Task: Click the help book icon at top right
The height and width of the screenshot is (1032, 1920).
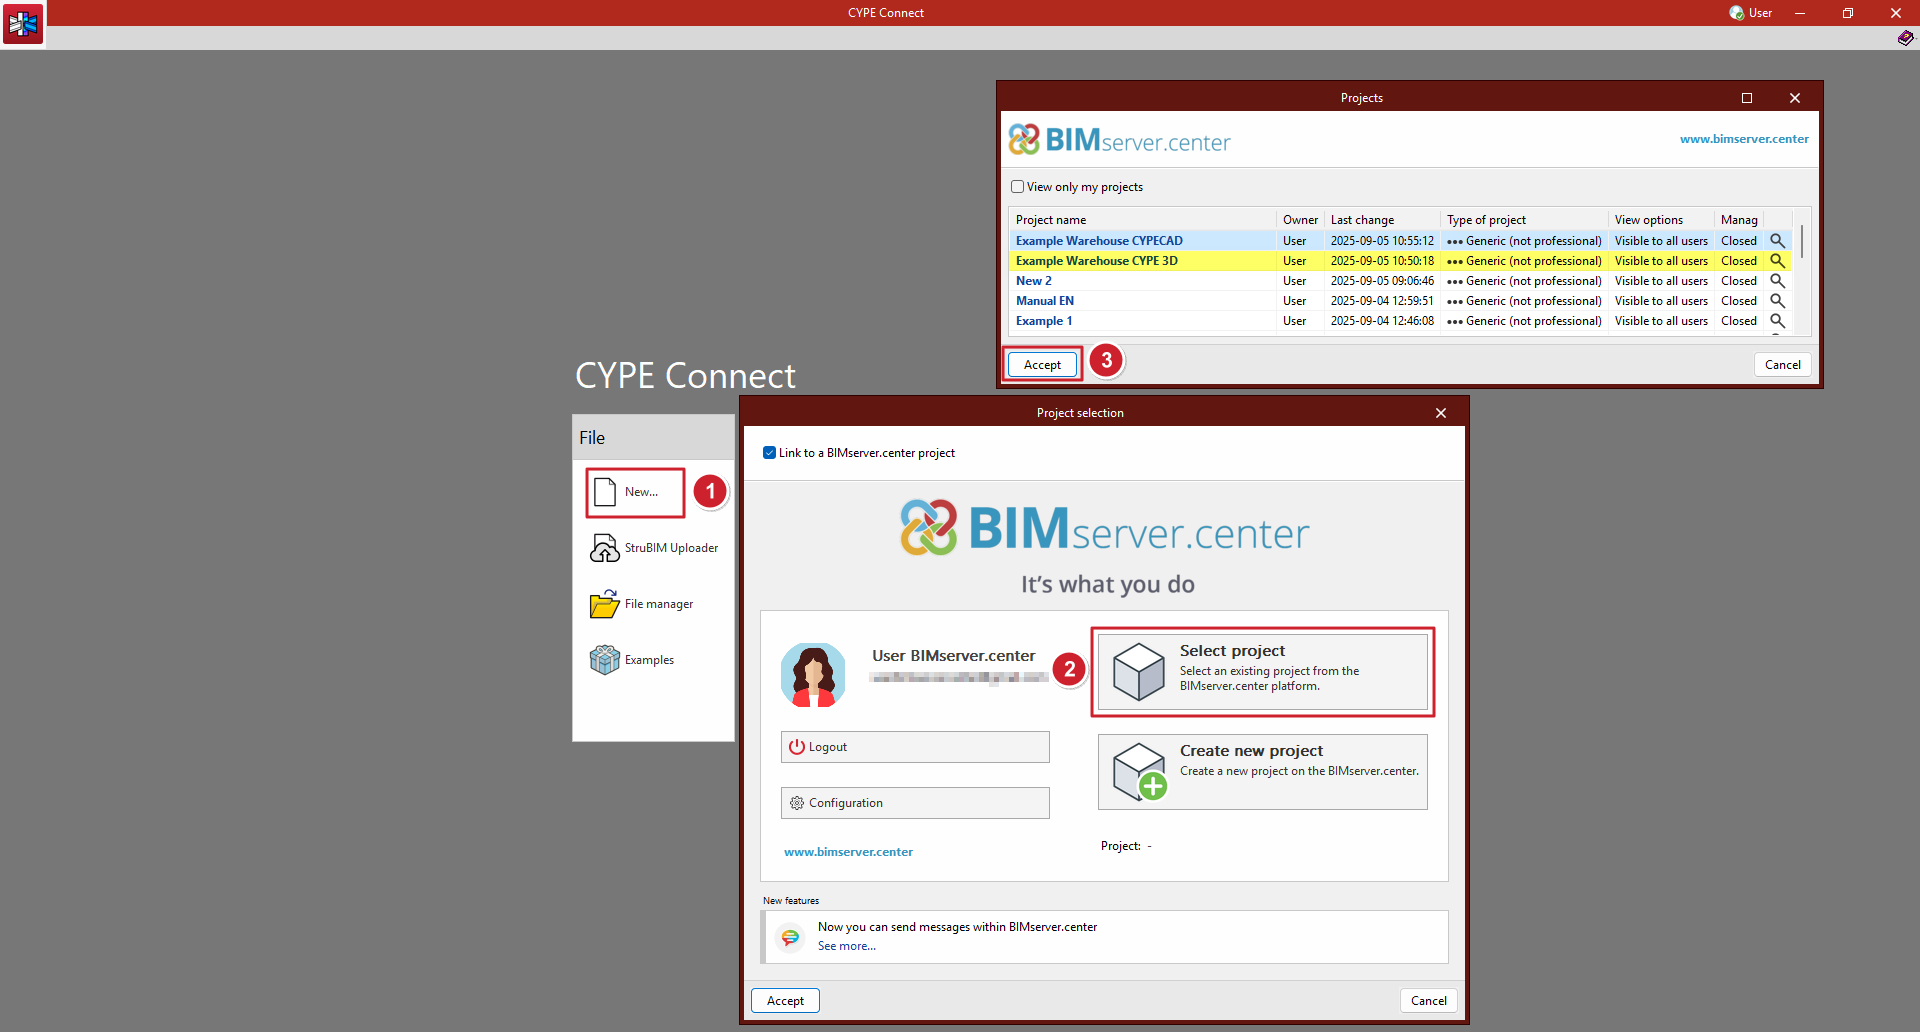Action: [1905, 38]
